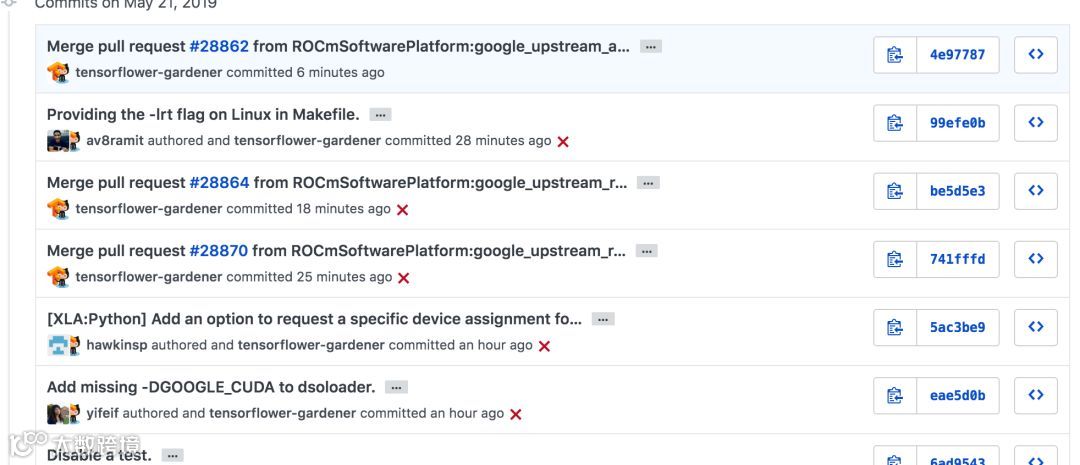1080x465 pixels.
Task: Expand ellipsis for -DGOOGLE_CUDA commit
Action: tap(397, 387)
